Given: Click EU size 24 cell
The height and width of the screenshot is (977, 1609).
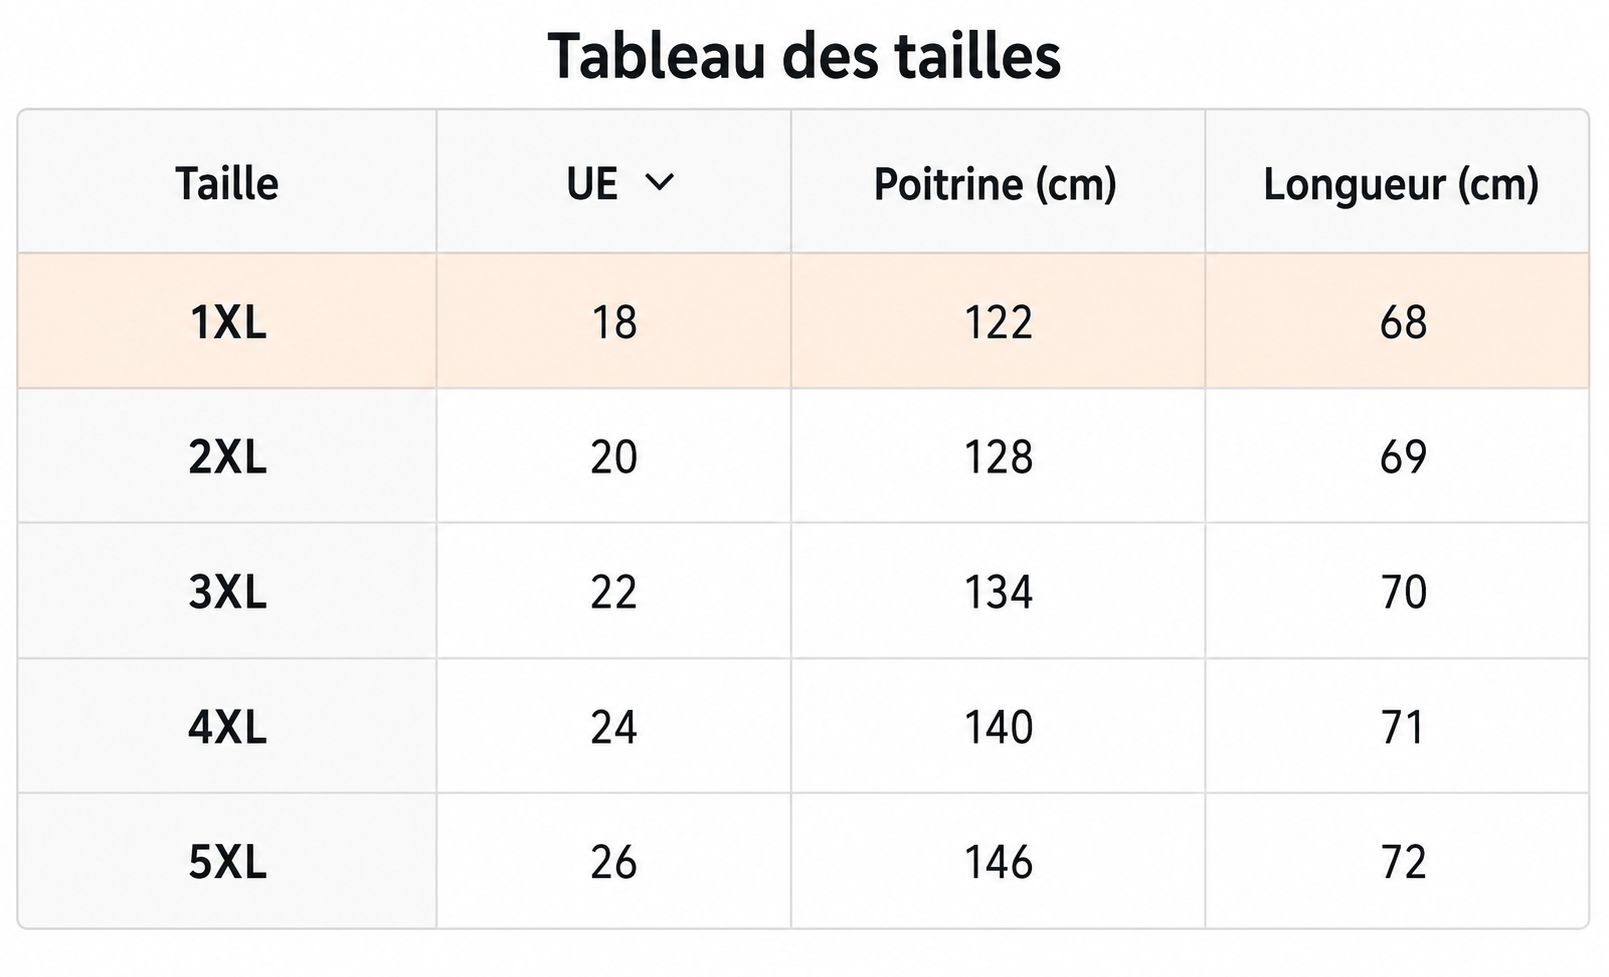Looking at the screenshot, I should coord(614,726).
